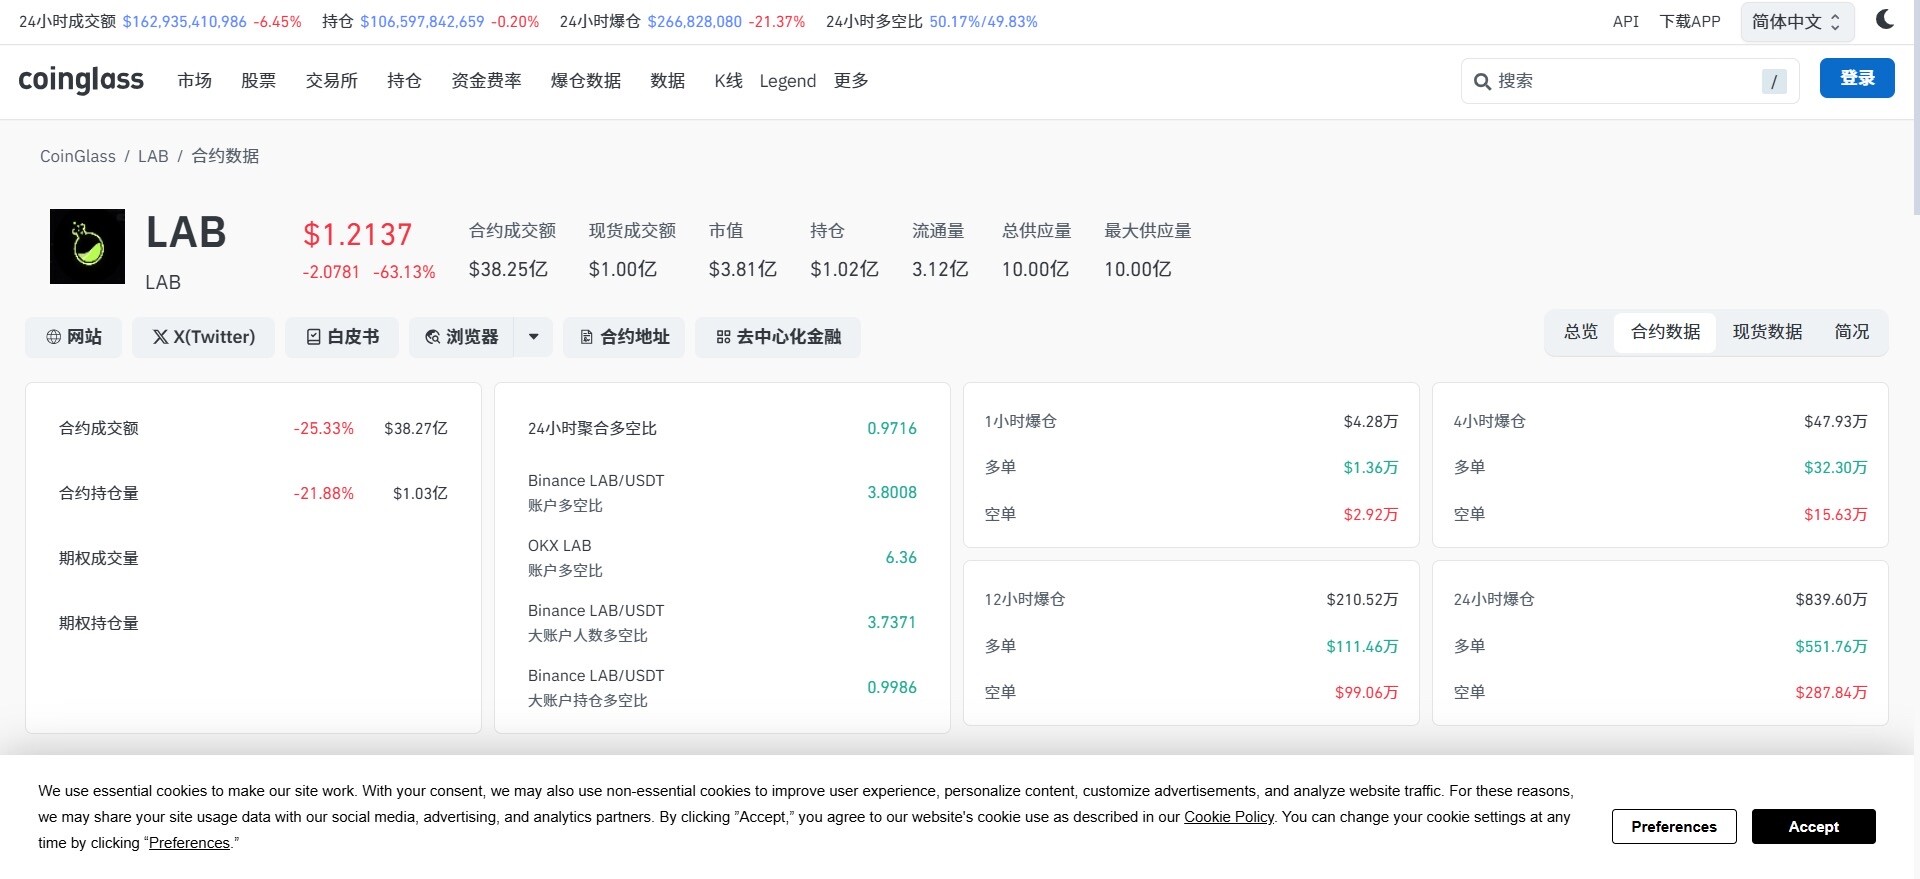Image resolution: width=1920 pixels, height=879 pixels.
Task: Open the 网站 website button
Action: click(74, 337)
